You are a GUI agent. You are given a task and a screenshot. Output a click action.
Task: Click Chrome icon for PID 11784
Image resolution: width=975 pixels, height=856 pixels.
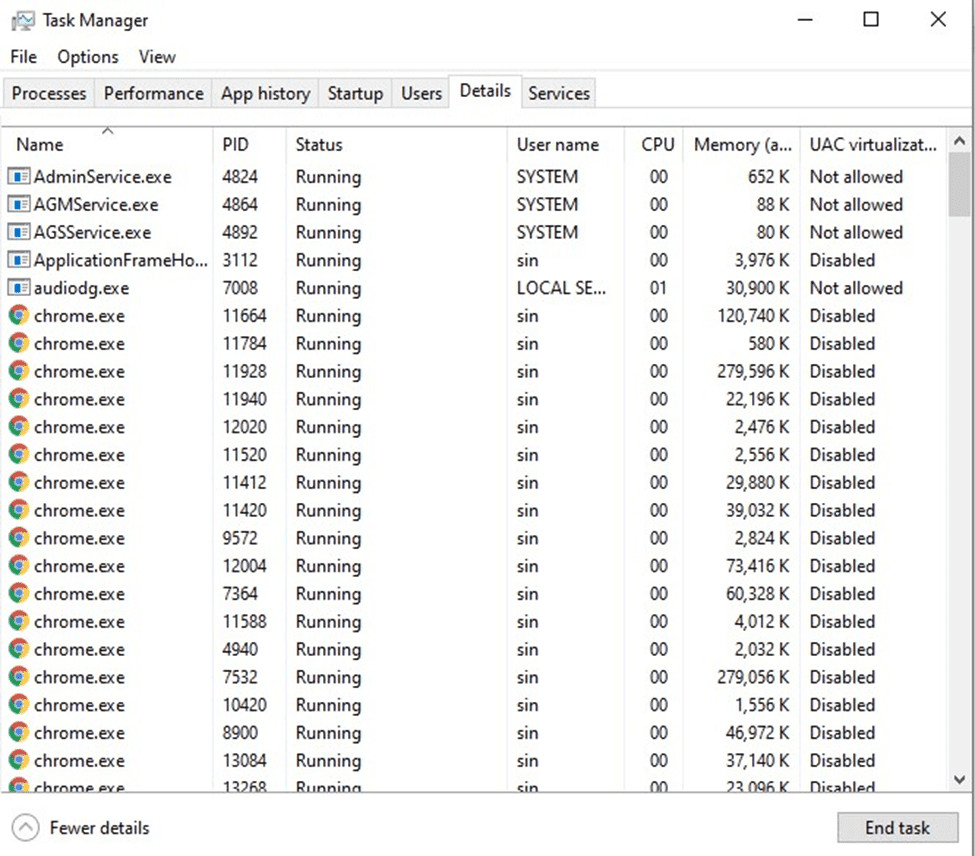click(x=19, y=343)
